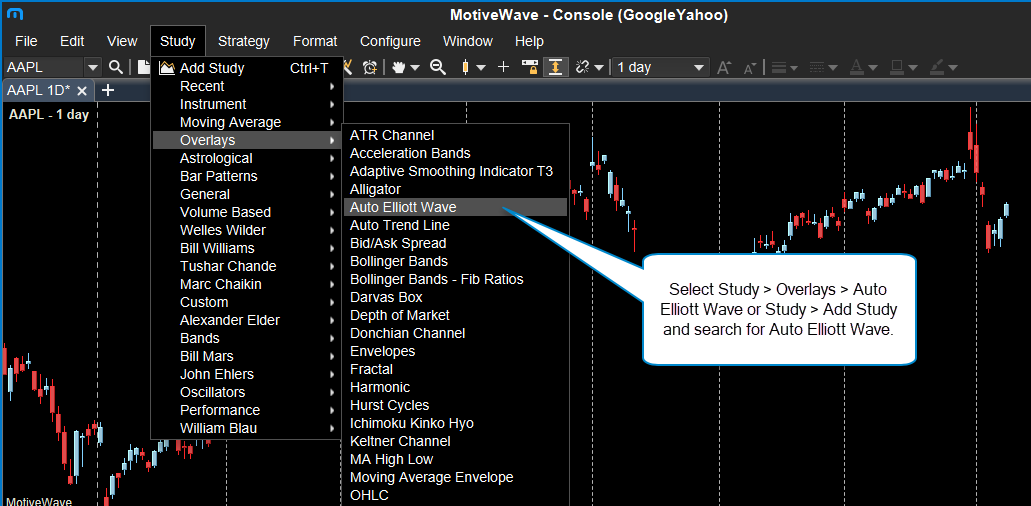Click the decrease font size icon
The image size is (1031, 506).
(x=750, y=67)
